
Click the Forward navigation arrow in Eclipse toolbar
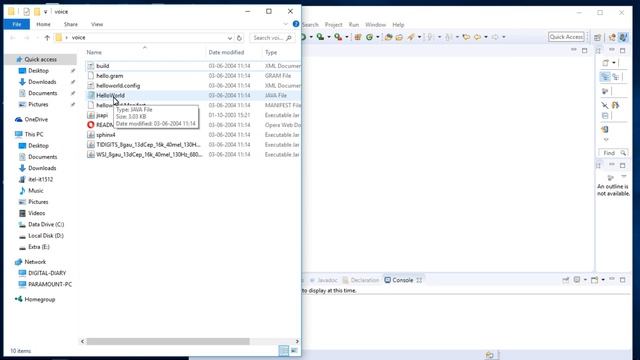[x=495, y=37]
